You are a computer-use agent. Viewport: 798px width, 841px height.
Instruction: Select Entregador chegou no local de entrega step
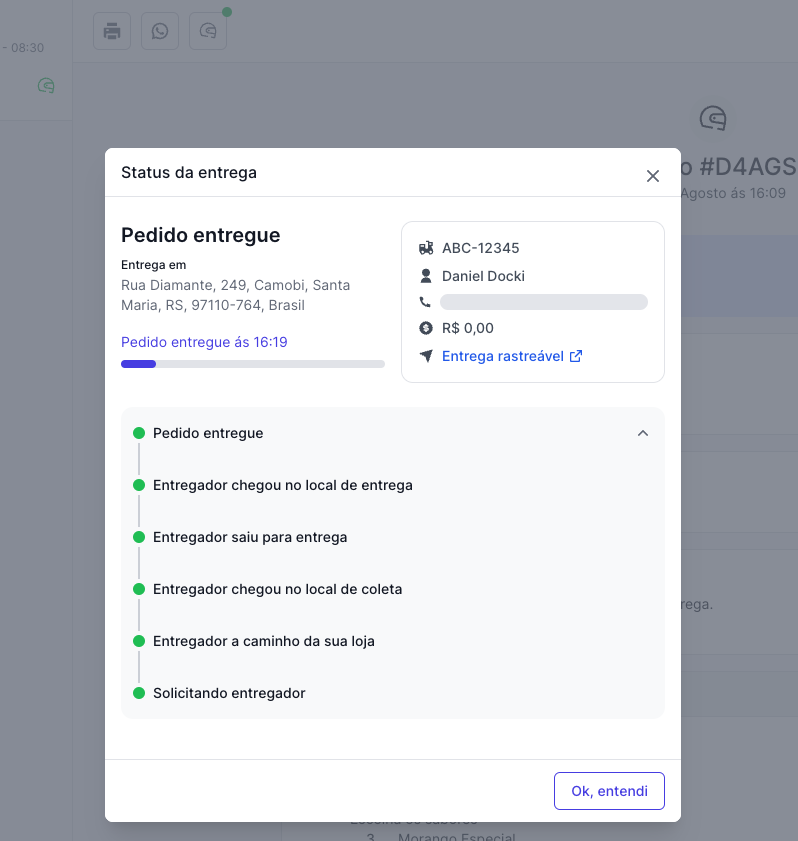click(x=283, y=485)
